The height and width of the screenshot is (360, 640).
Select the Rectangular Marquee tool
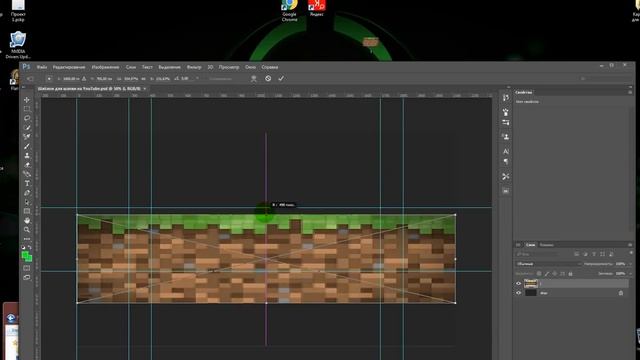click(27, 109)
